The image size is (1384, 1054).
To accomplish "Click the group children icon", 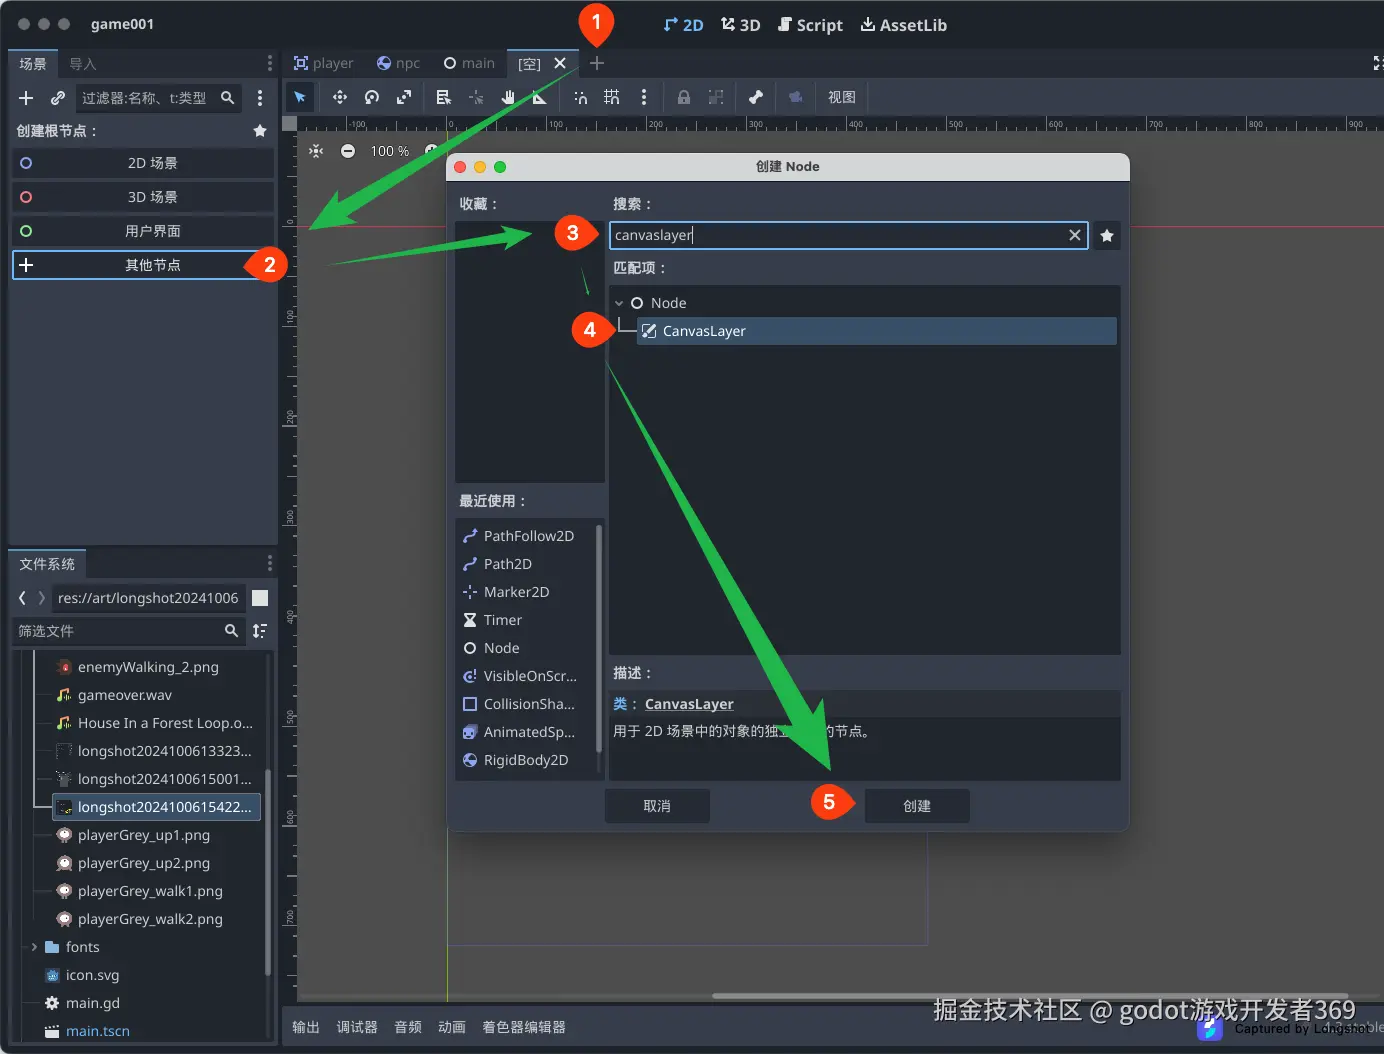I will pos(716,97).
